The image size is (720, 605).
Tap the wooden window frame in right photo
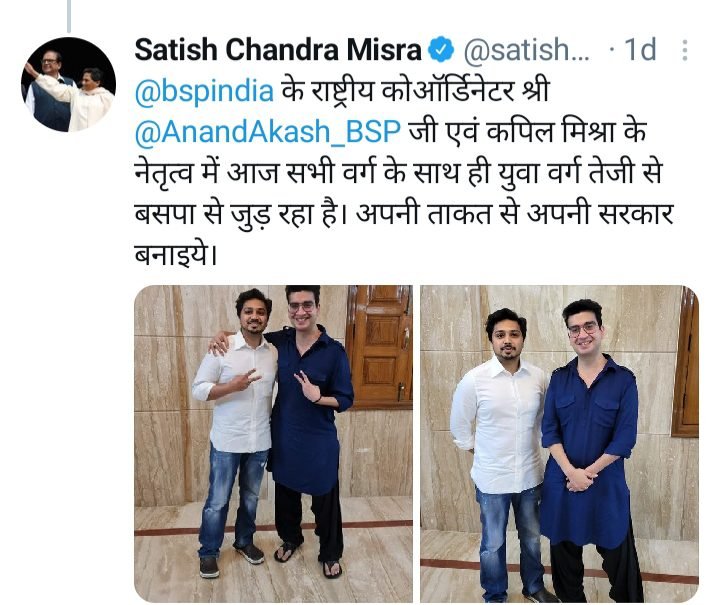(x=686, y=363)
